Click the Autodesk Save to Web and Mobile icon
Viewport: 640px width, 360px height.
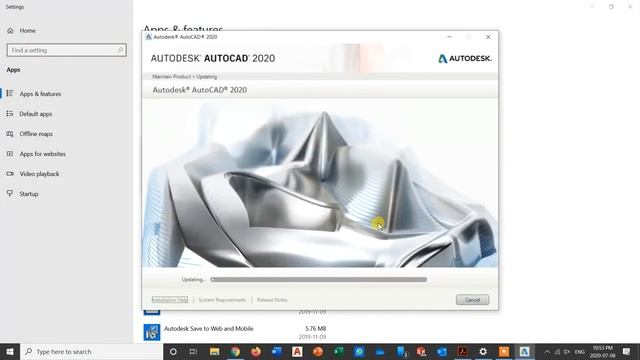click(152, 332)
